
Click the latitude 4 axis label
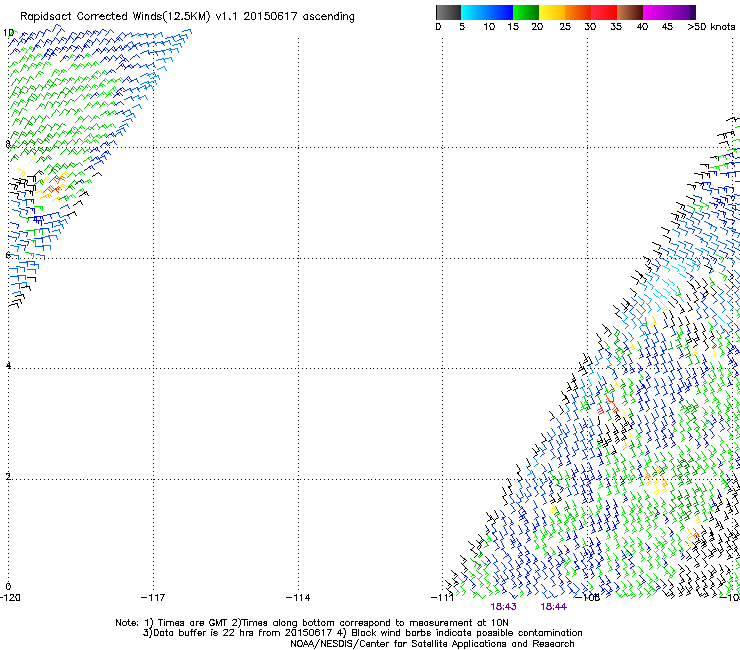coord(8,365)
